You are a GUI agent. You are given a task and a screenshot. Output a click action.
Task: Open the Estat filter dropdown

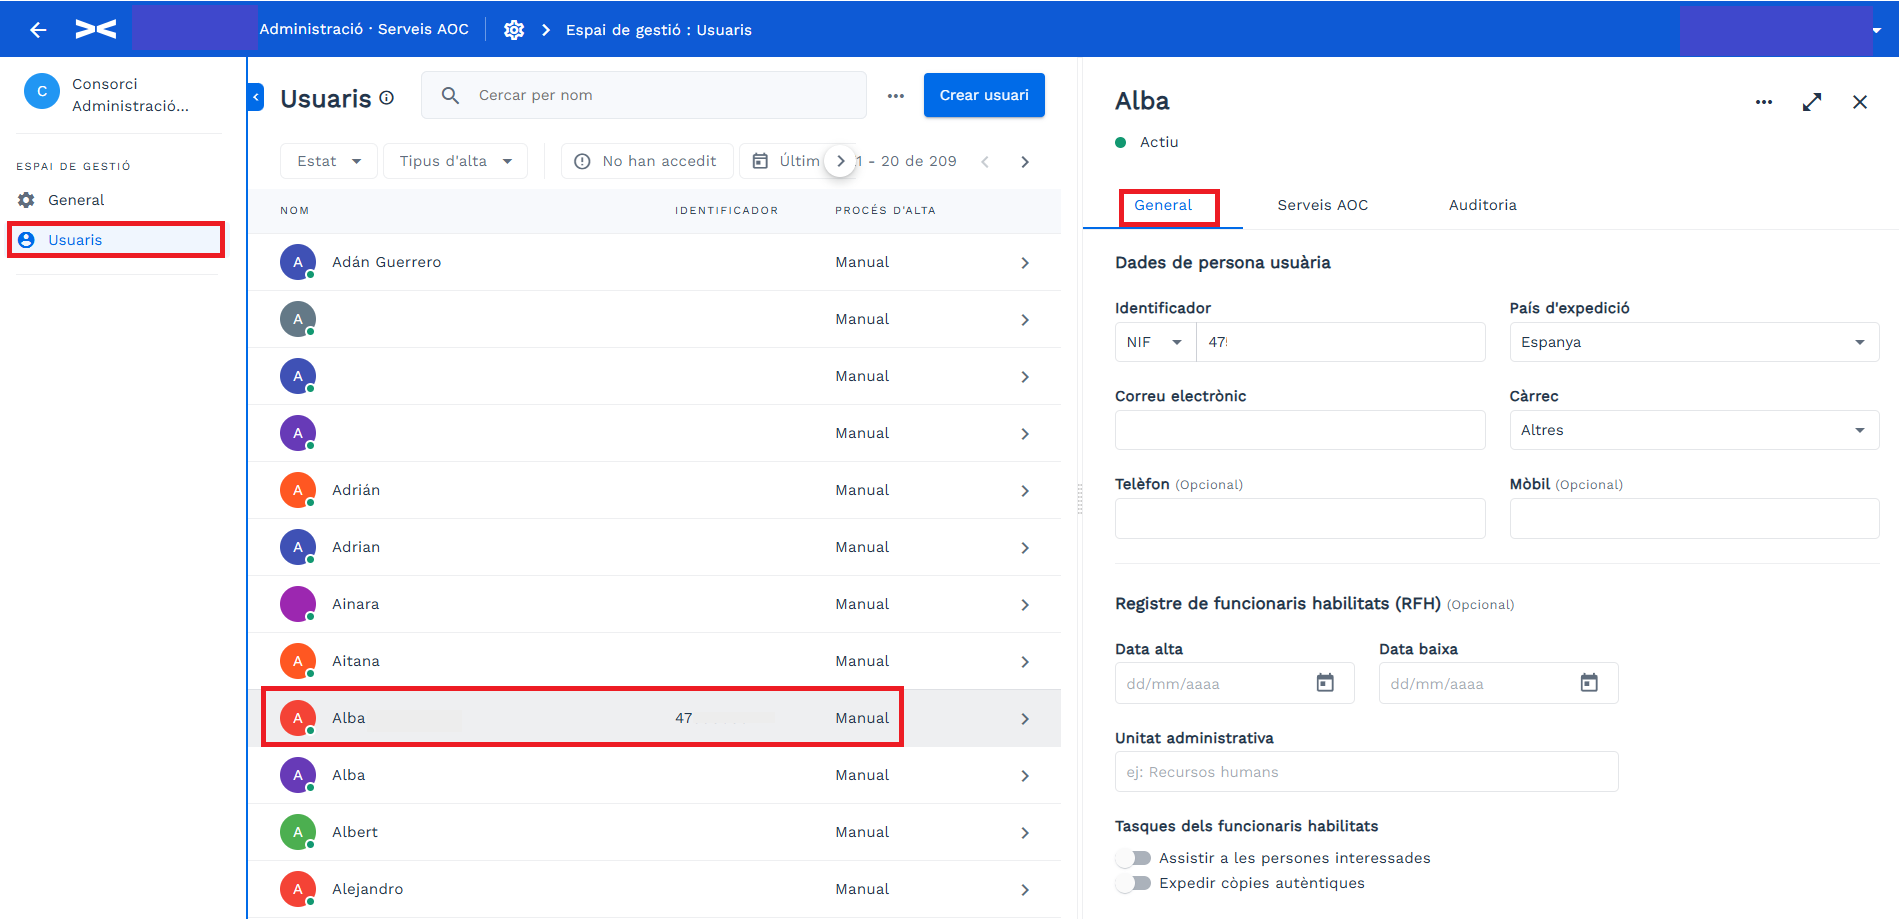tap(329, 161)
